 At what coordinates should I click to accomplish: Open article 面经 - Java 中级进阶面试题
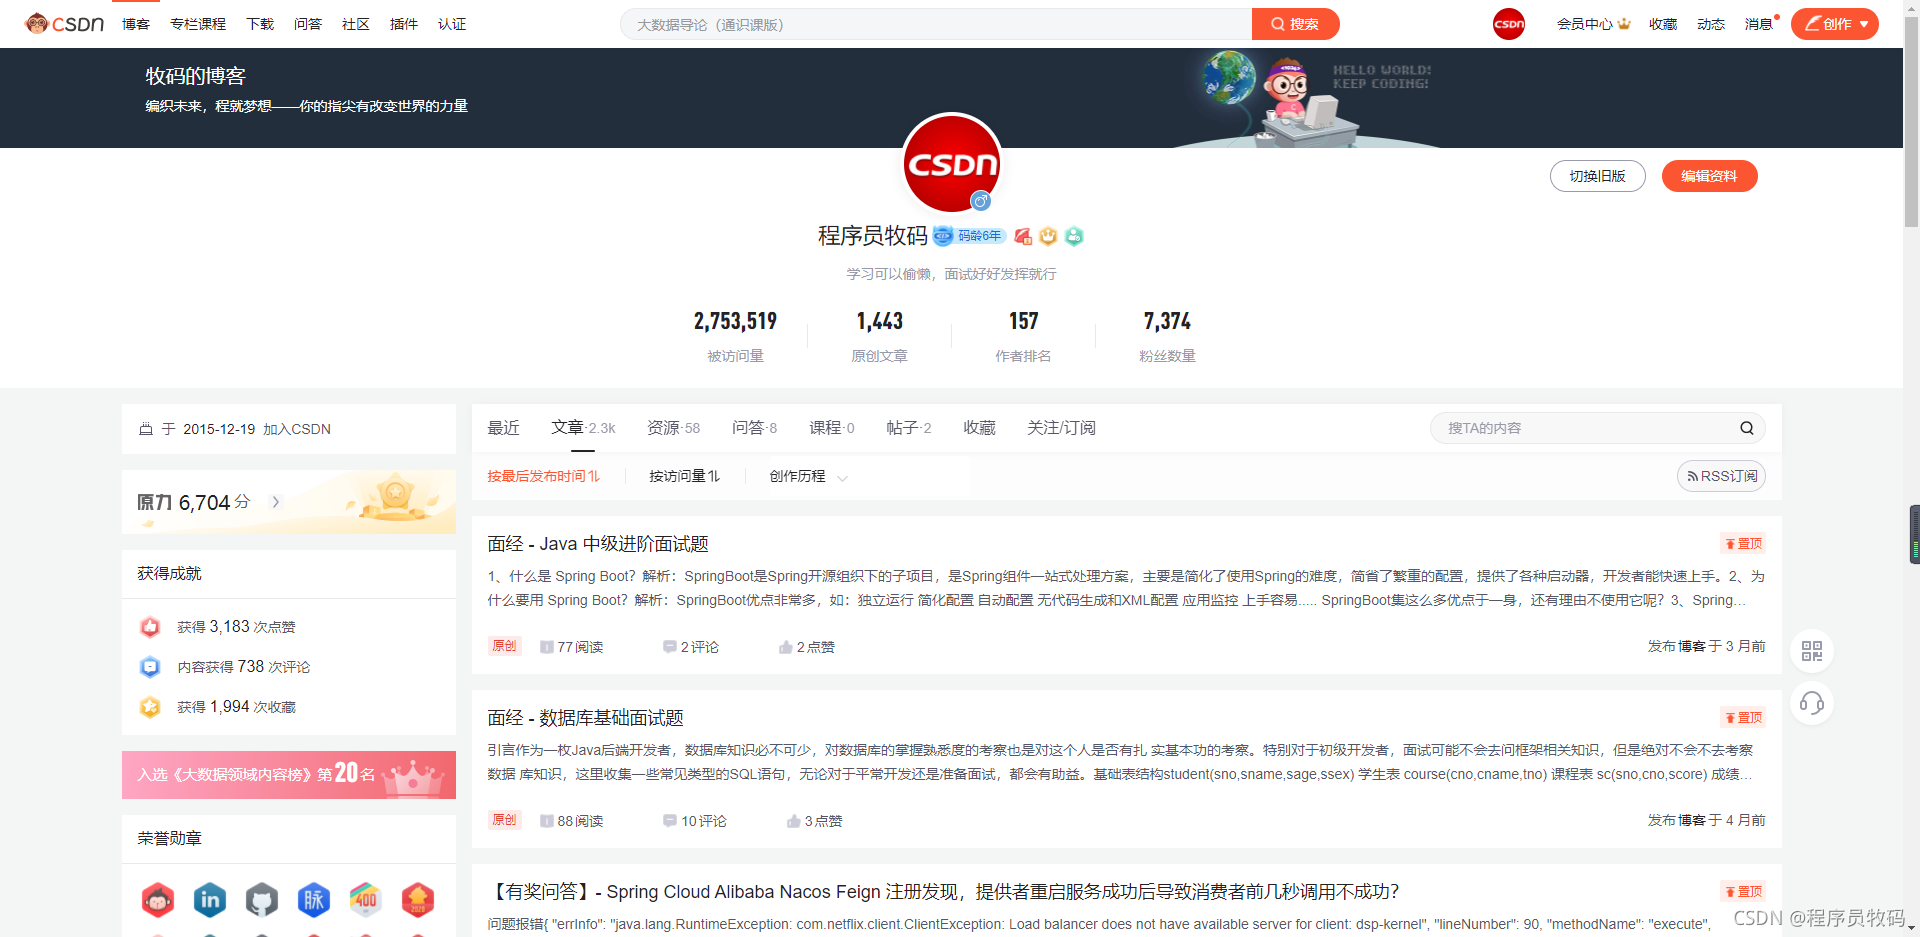tap(598, 544)
